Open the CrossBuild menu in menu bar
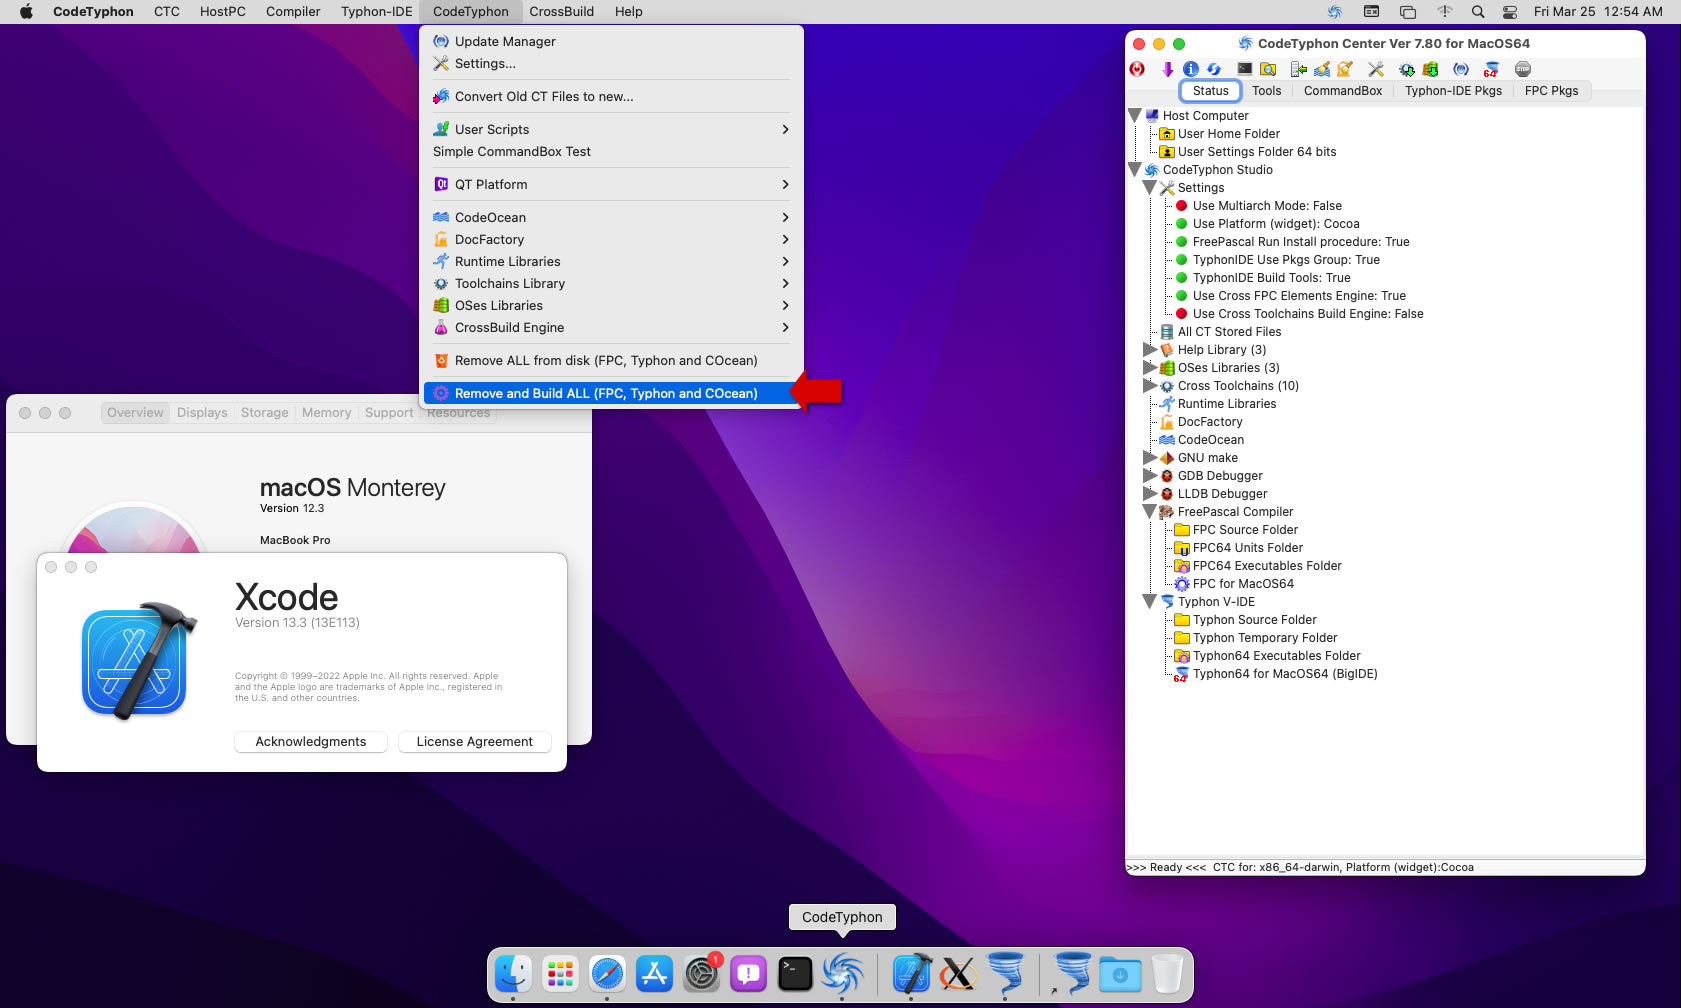 tap(561, 12)
